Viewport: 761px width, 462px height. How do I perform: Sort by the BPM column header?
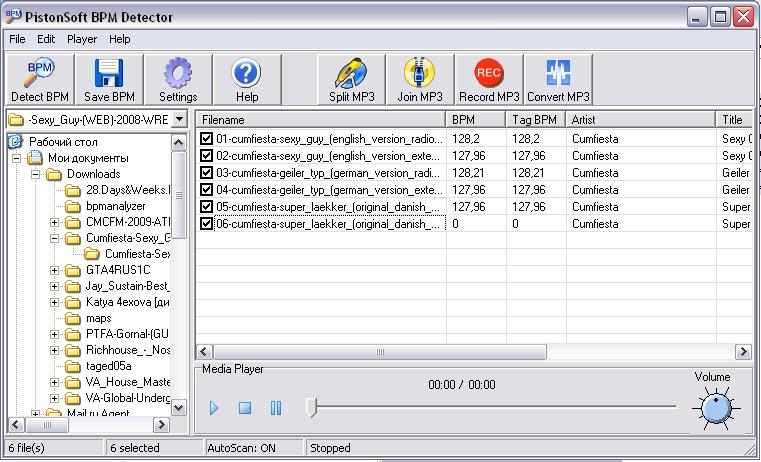coord(476,119)
